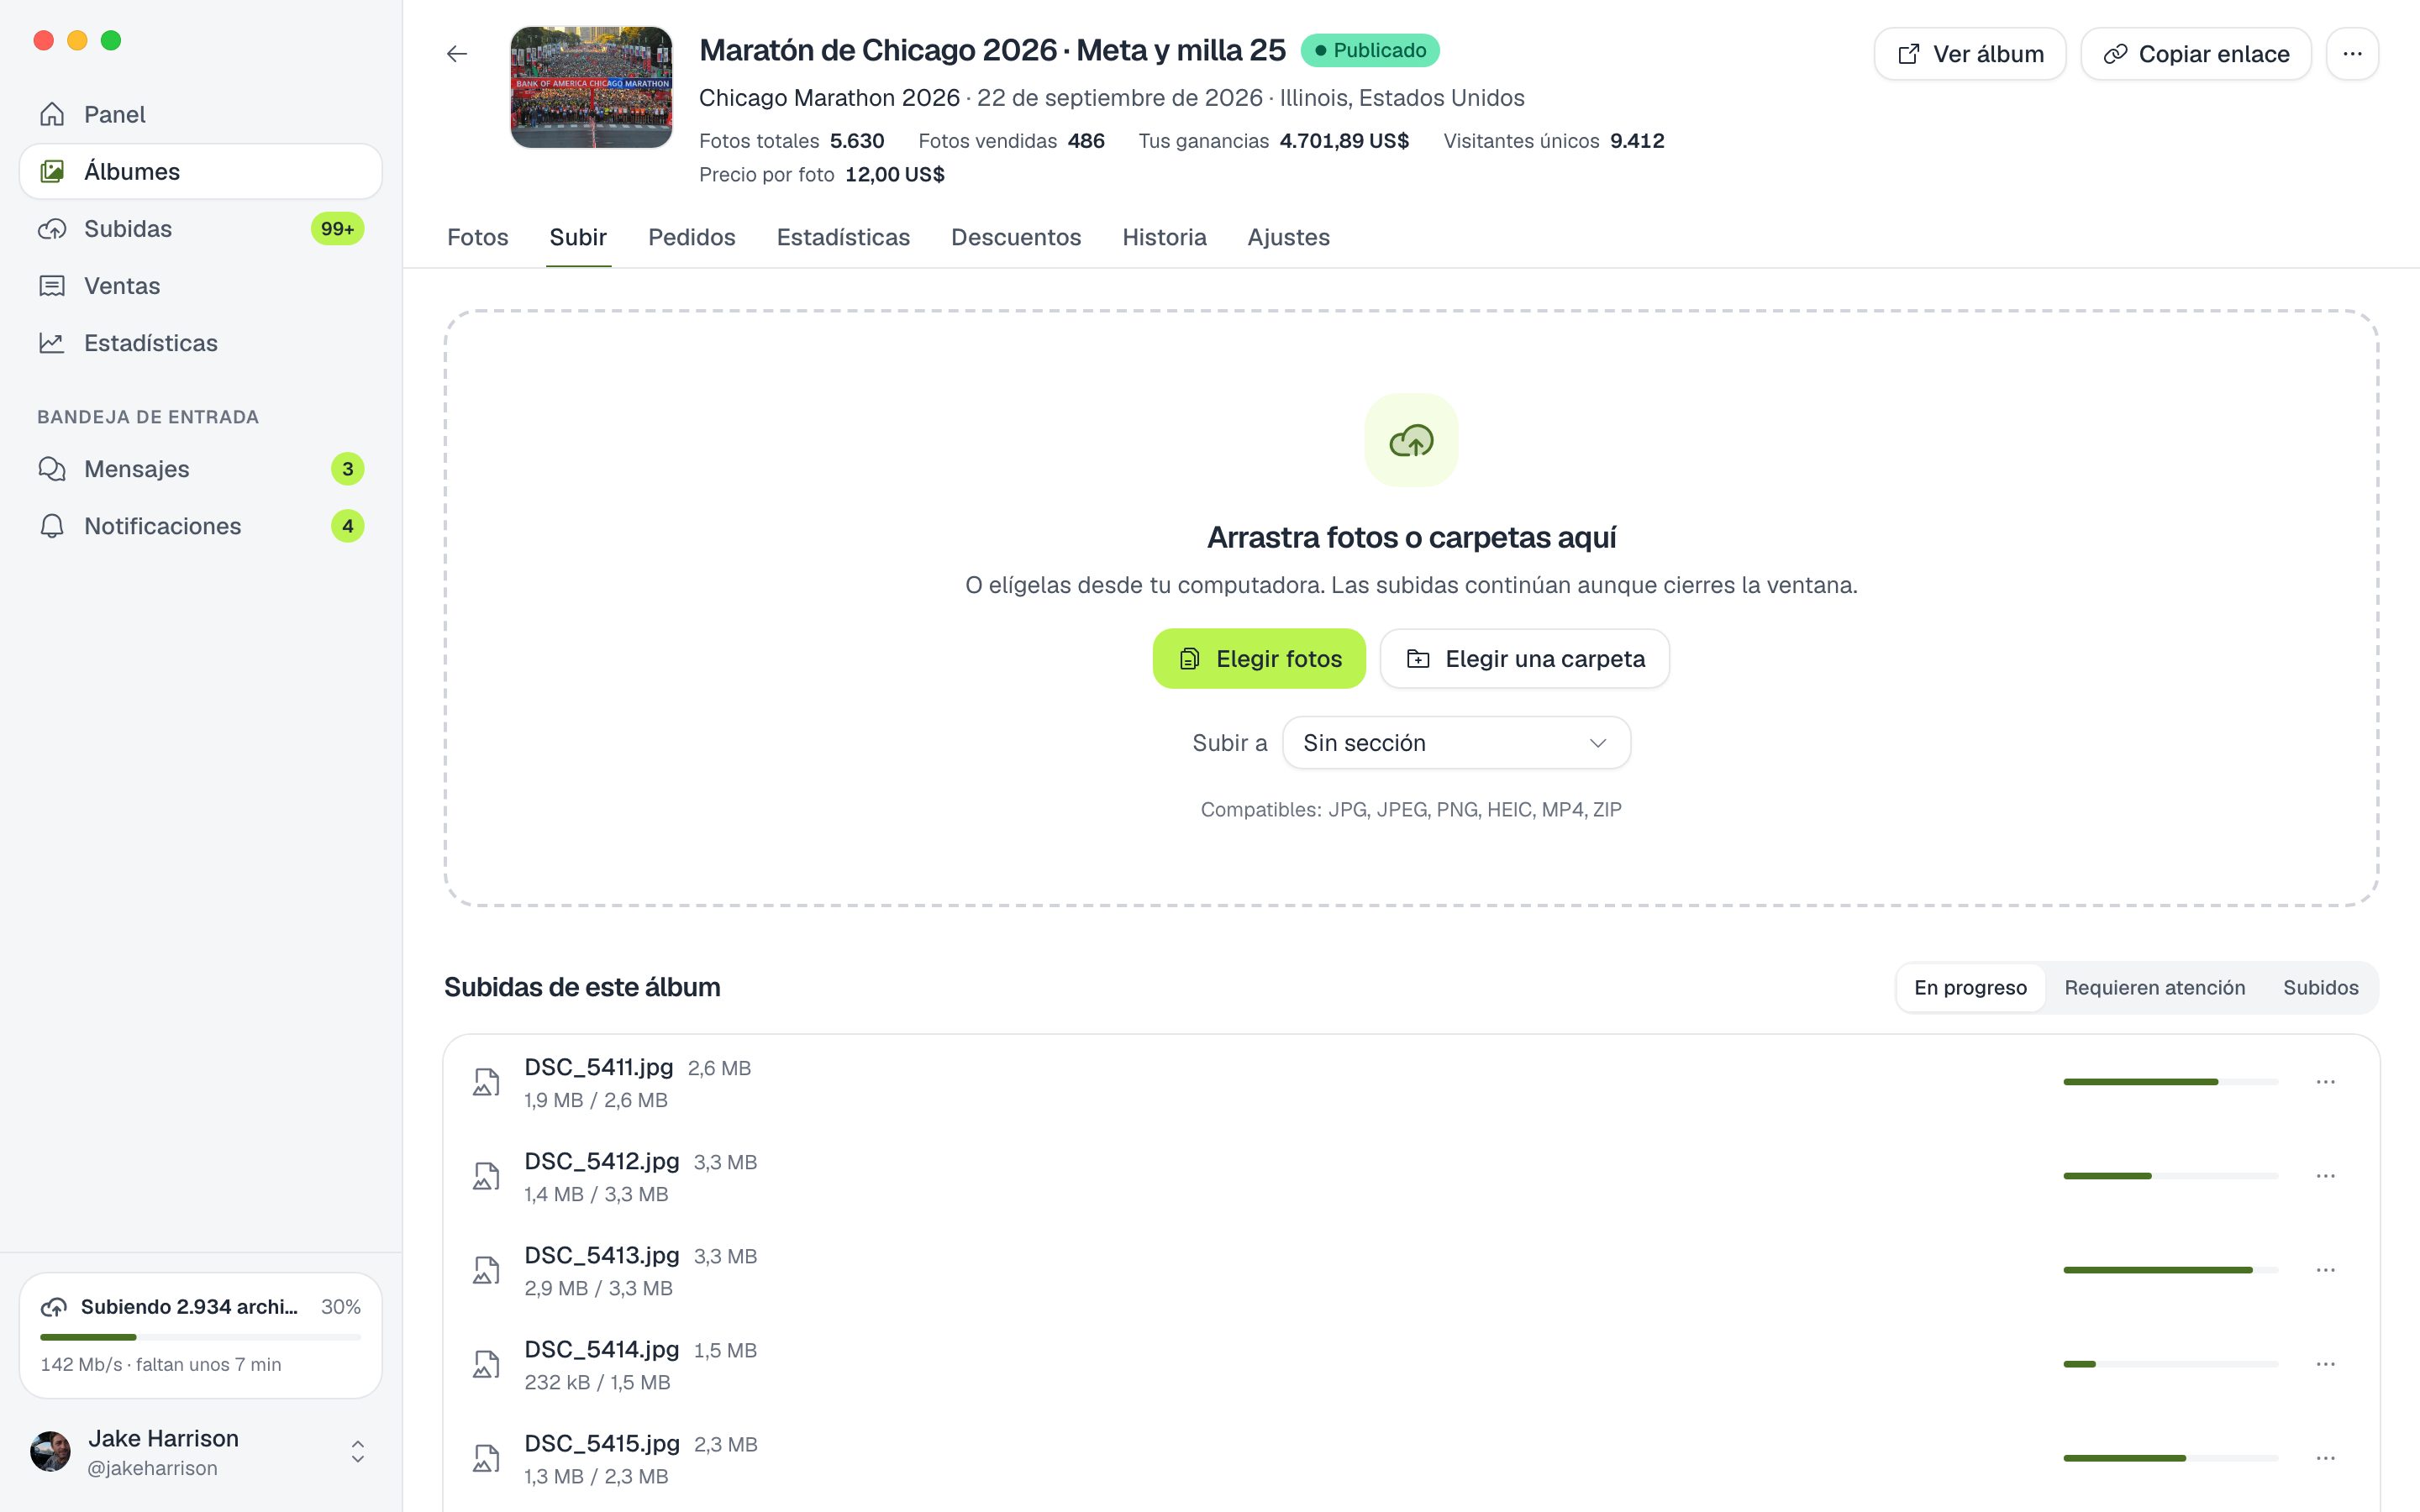Open the Panel home icon in sidebar

[52, 114]
